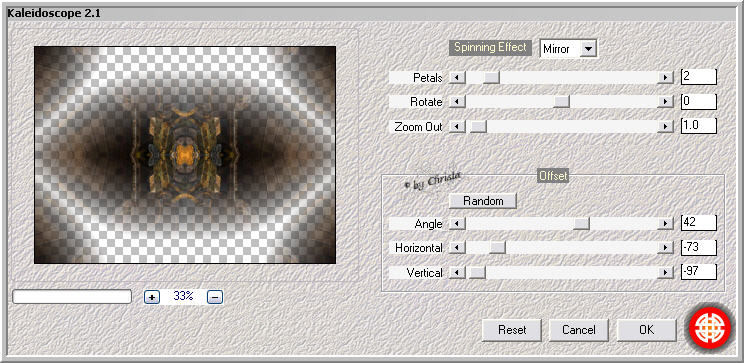Click the Reset button
Image resolution: width=744 pixels, height=363 pixels.
(512, 330)
